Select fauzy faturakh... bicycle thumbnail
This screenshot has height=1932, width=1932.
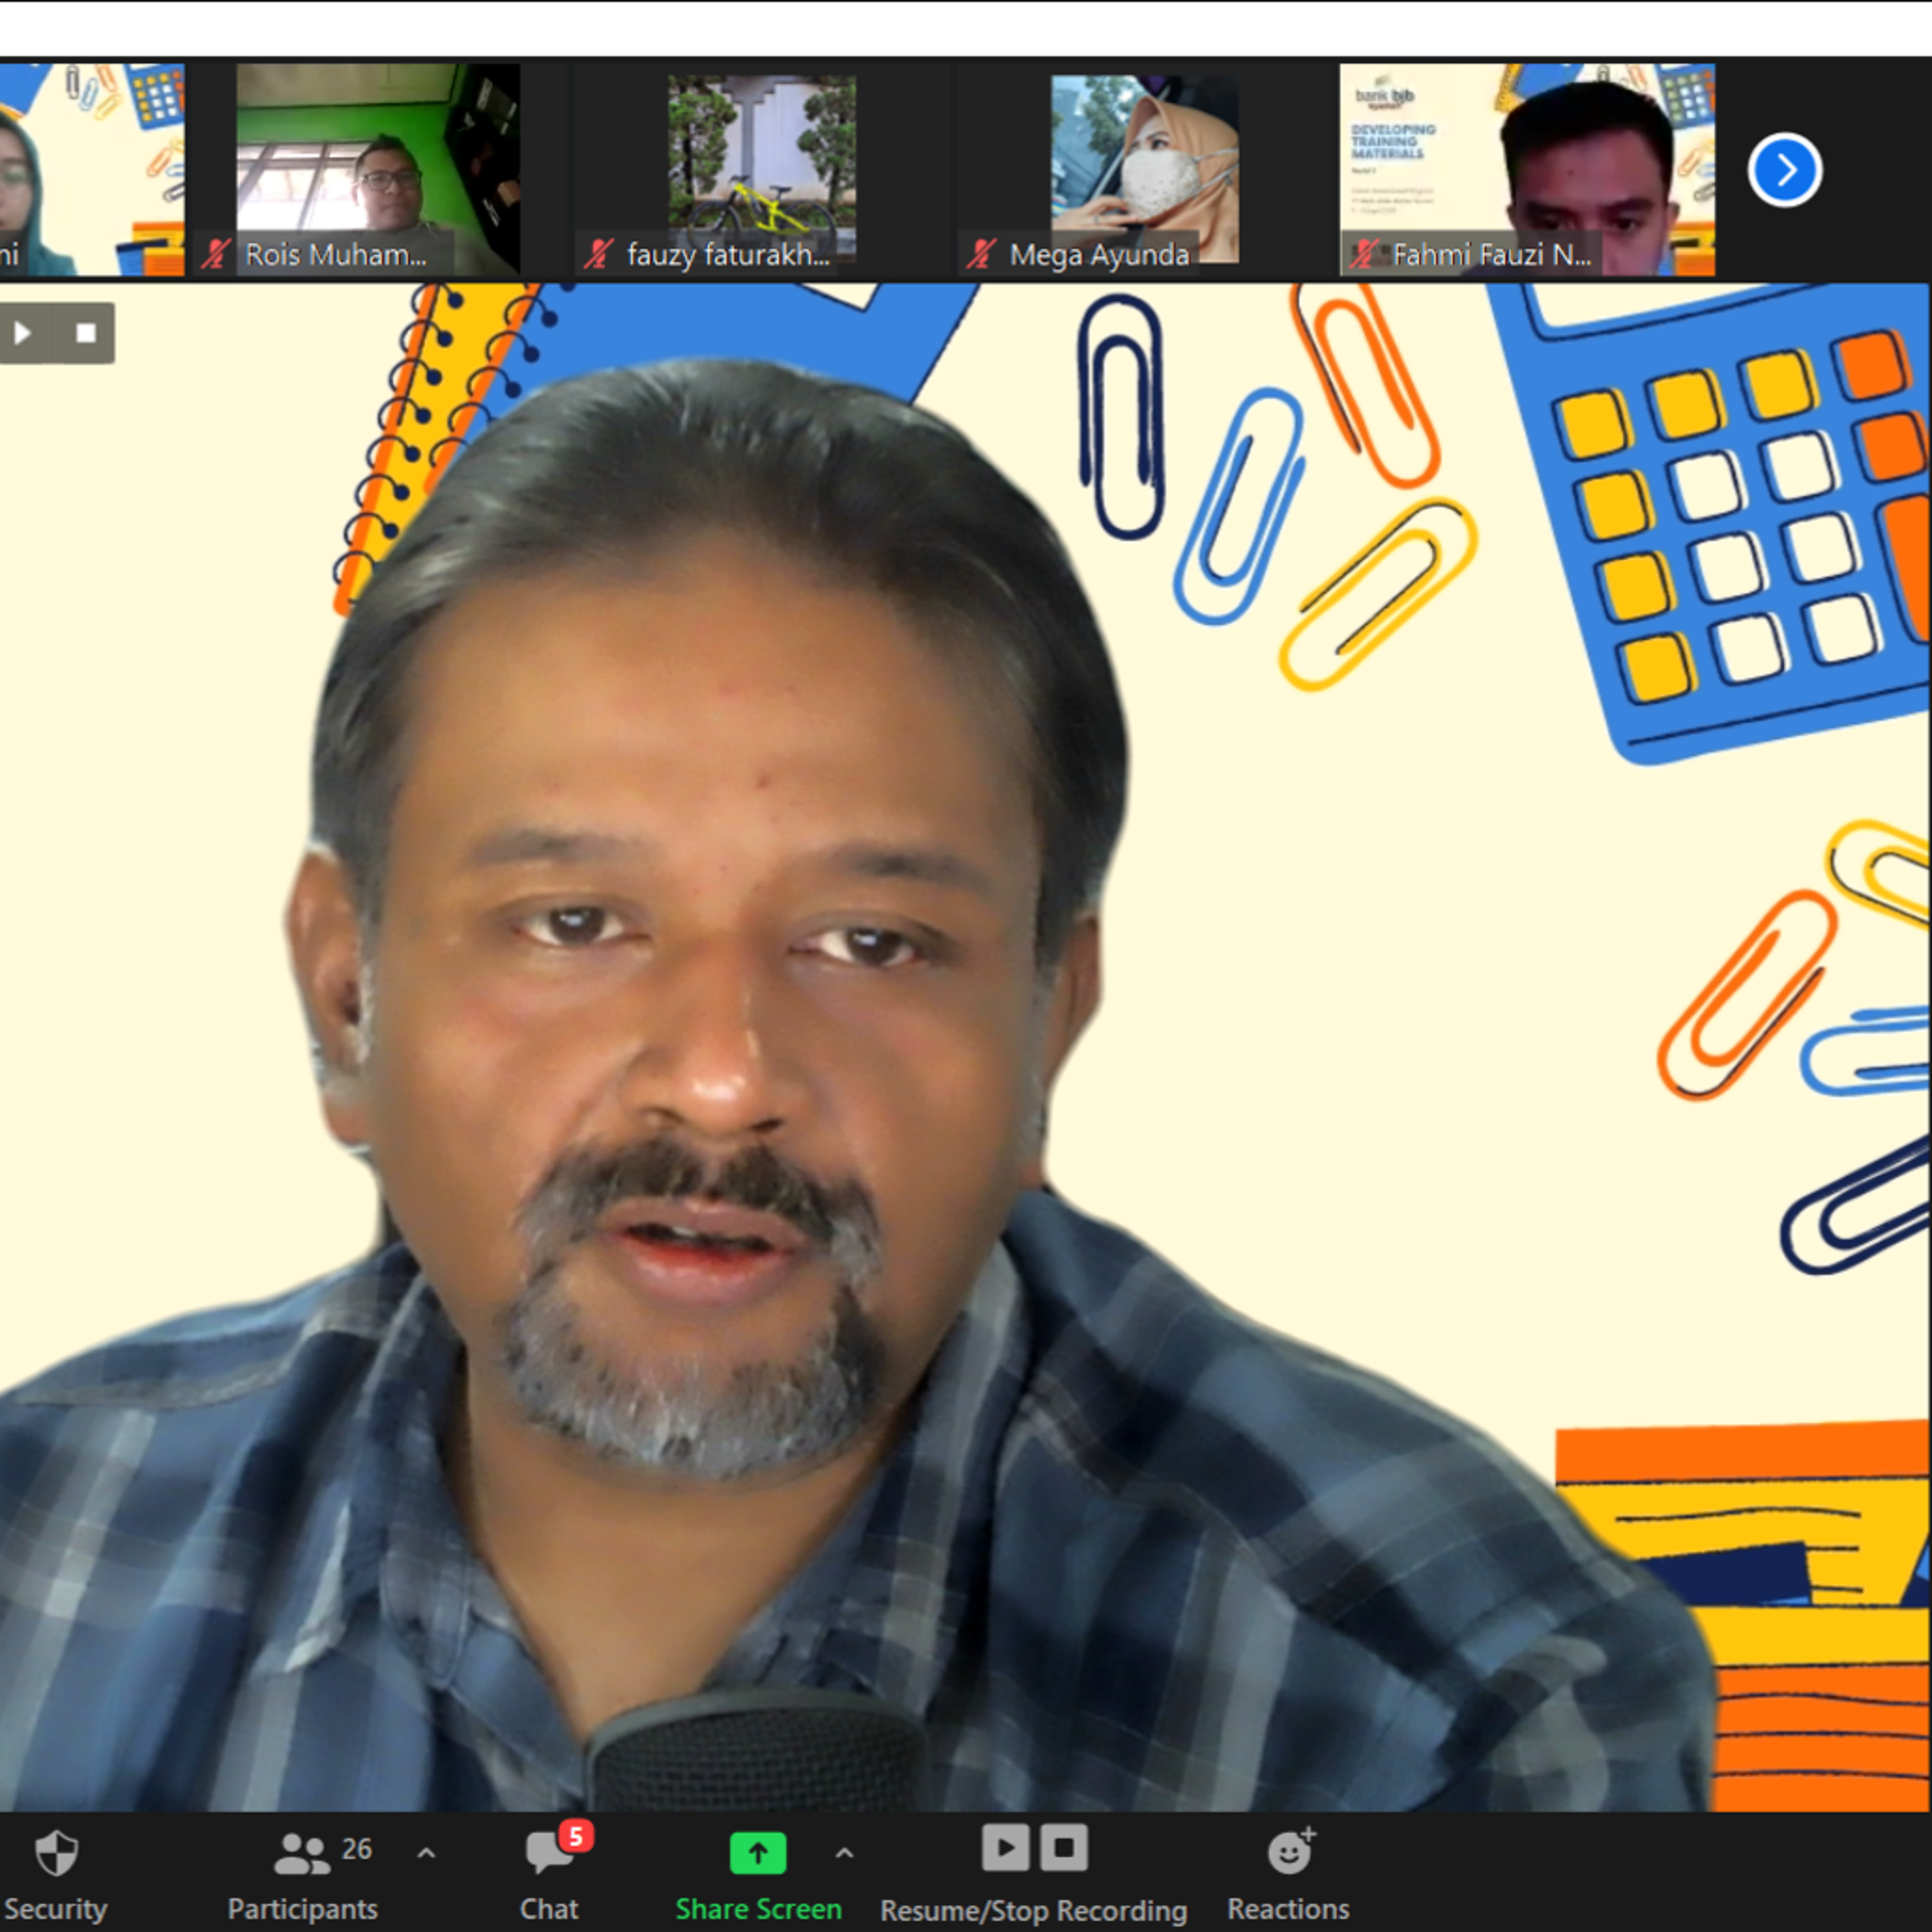tap(762, 169)
